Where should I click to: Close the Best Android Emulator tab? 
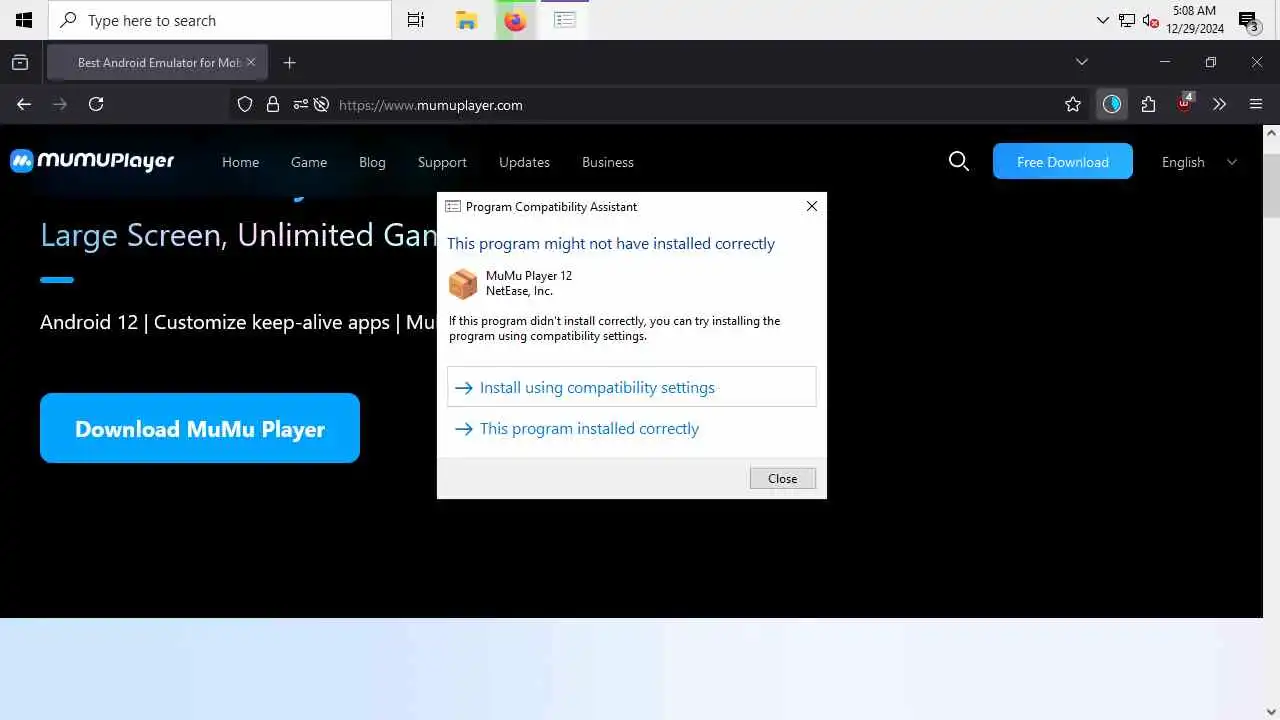tap(251, 62)
